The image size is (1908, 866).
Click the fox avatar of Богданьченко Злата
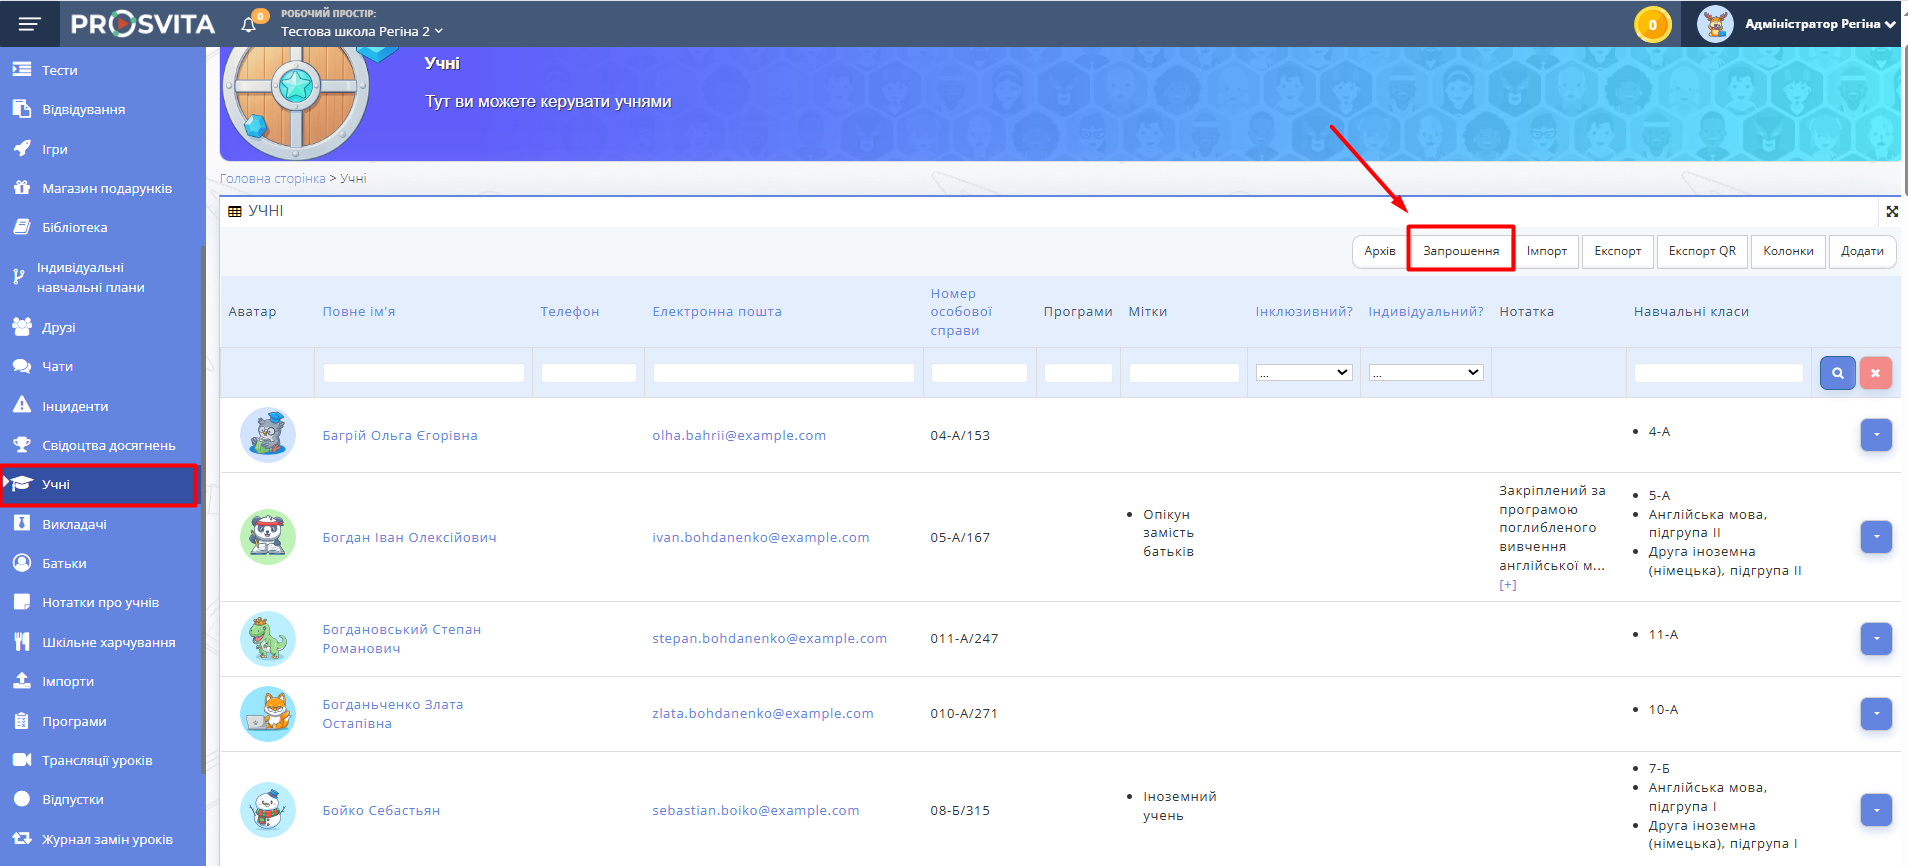[268, 713]
